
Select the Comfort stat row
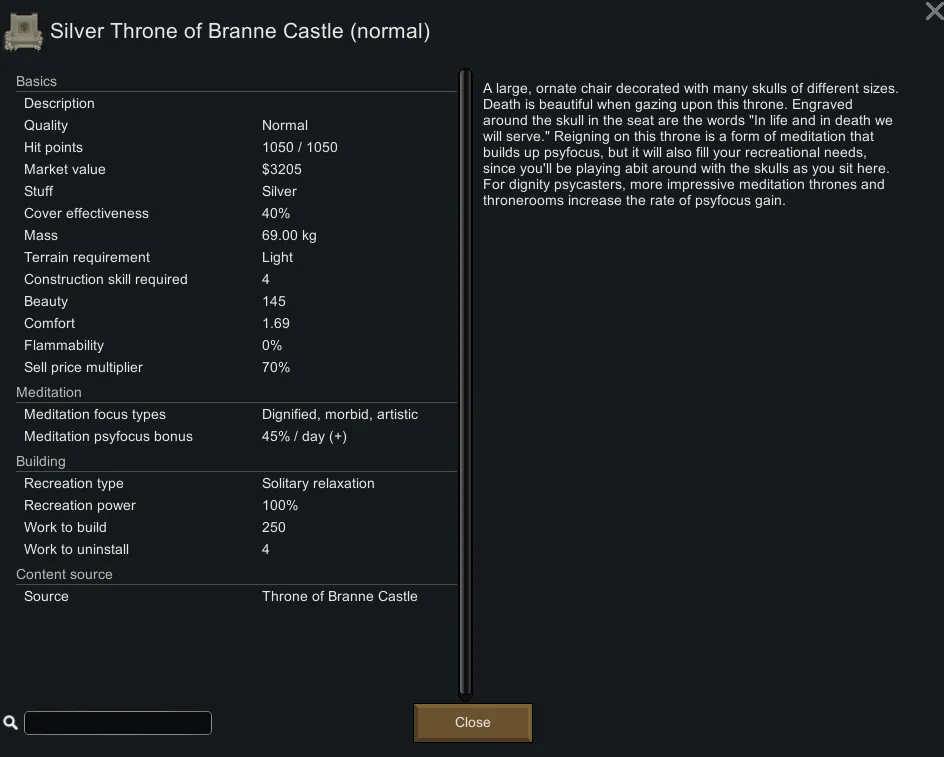pos(236,323)
